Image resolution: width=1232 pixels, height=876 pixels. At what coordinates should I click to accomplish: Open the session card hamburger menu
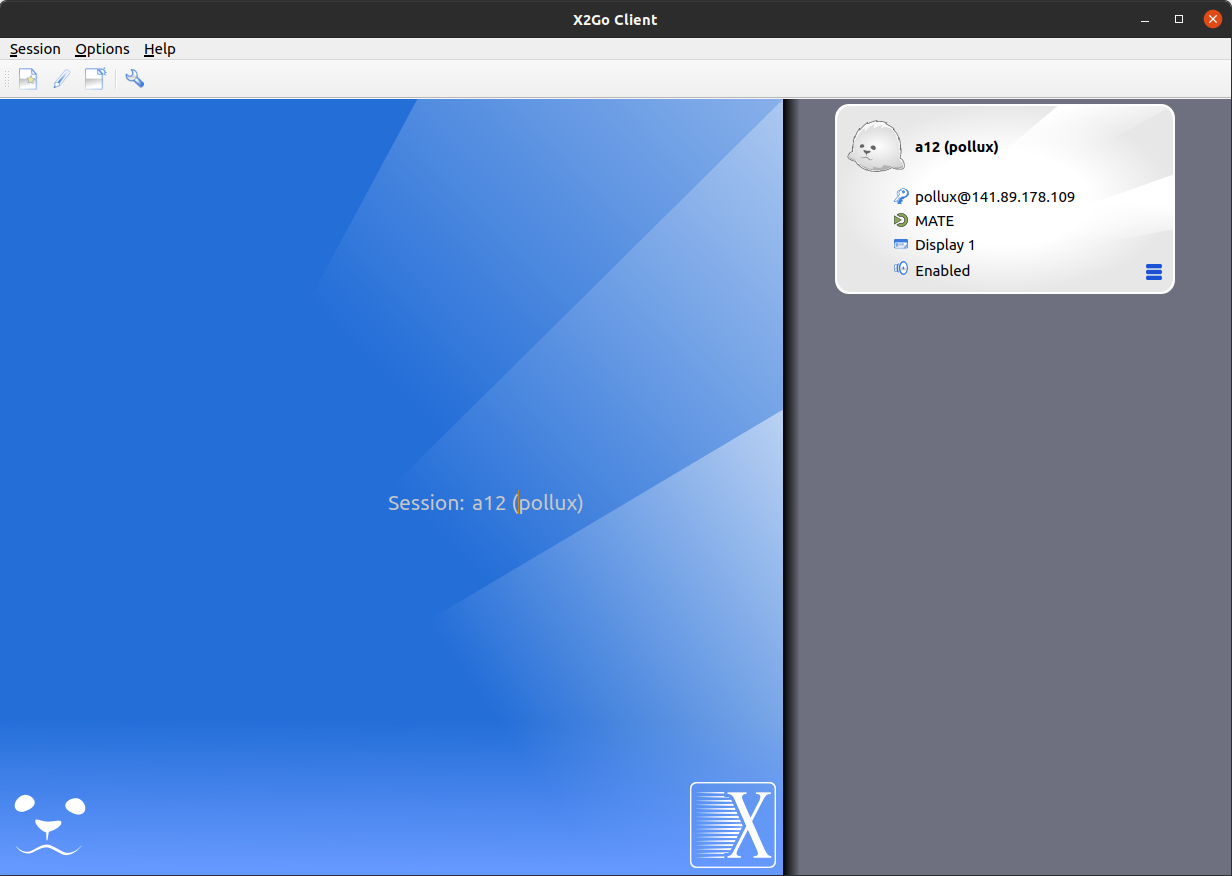[x=1153, y=272]
